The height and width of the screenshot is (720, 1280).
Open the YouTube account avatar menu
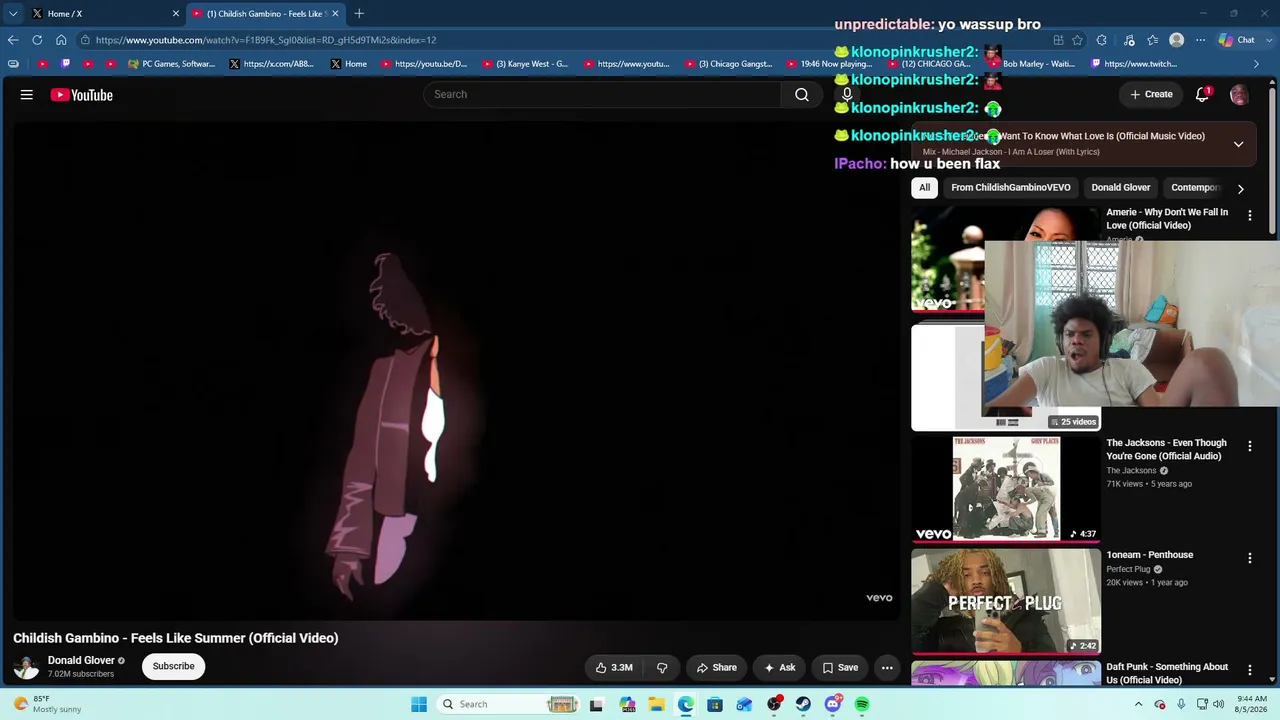pyautogui.click(x=1239, y=94)
